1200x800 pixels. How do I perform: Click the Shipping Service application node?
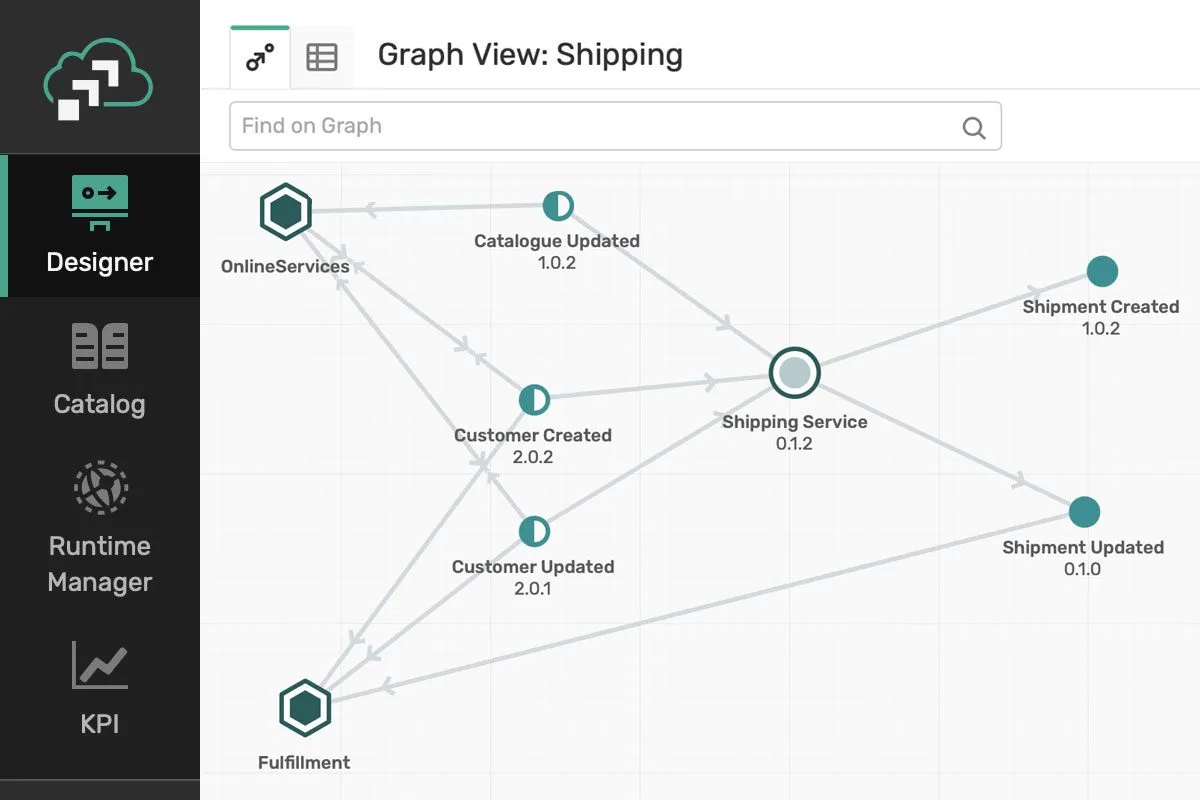(x=795, y=372)
